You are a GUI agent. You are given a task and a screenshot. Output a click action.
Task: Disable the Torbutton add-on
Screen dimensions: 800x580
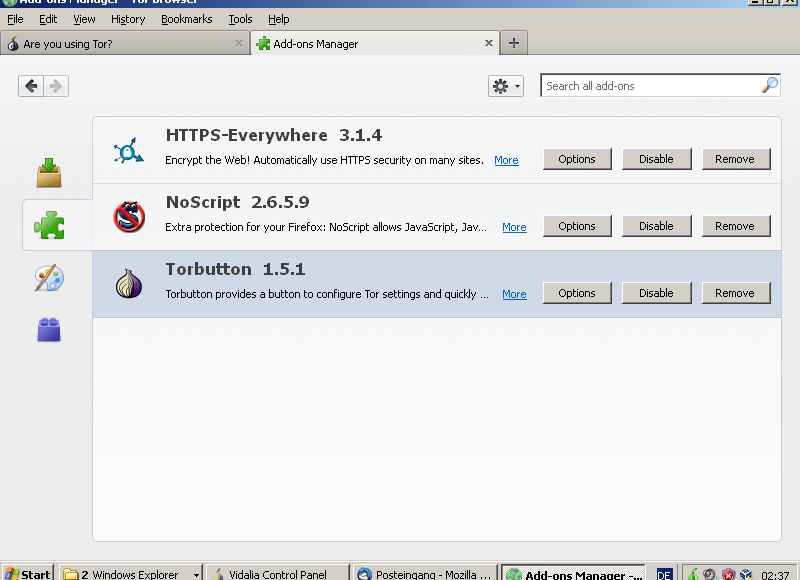click(x=656, y=293)
